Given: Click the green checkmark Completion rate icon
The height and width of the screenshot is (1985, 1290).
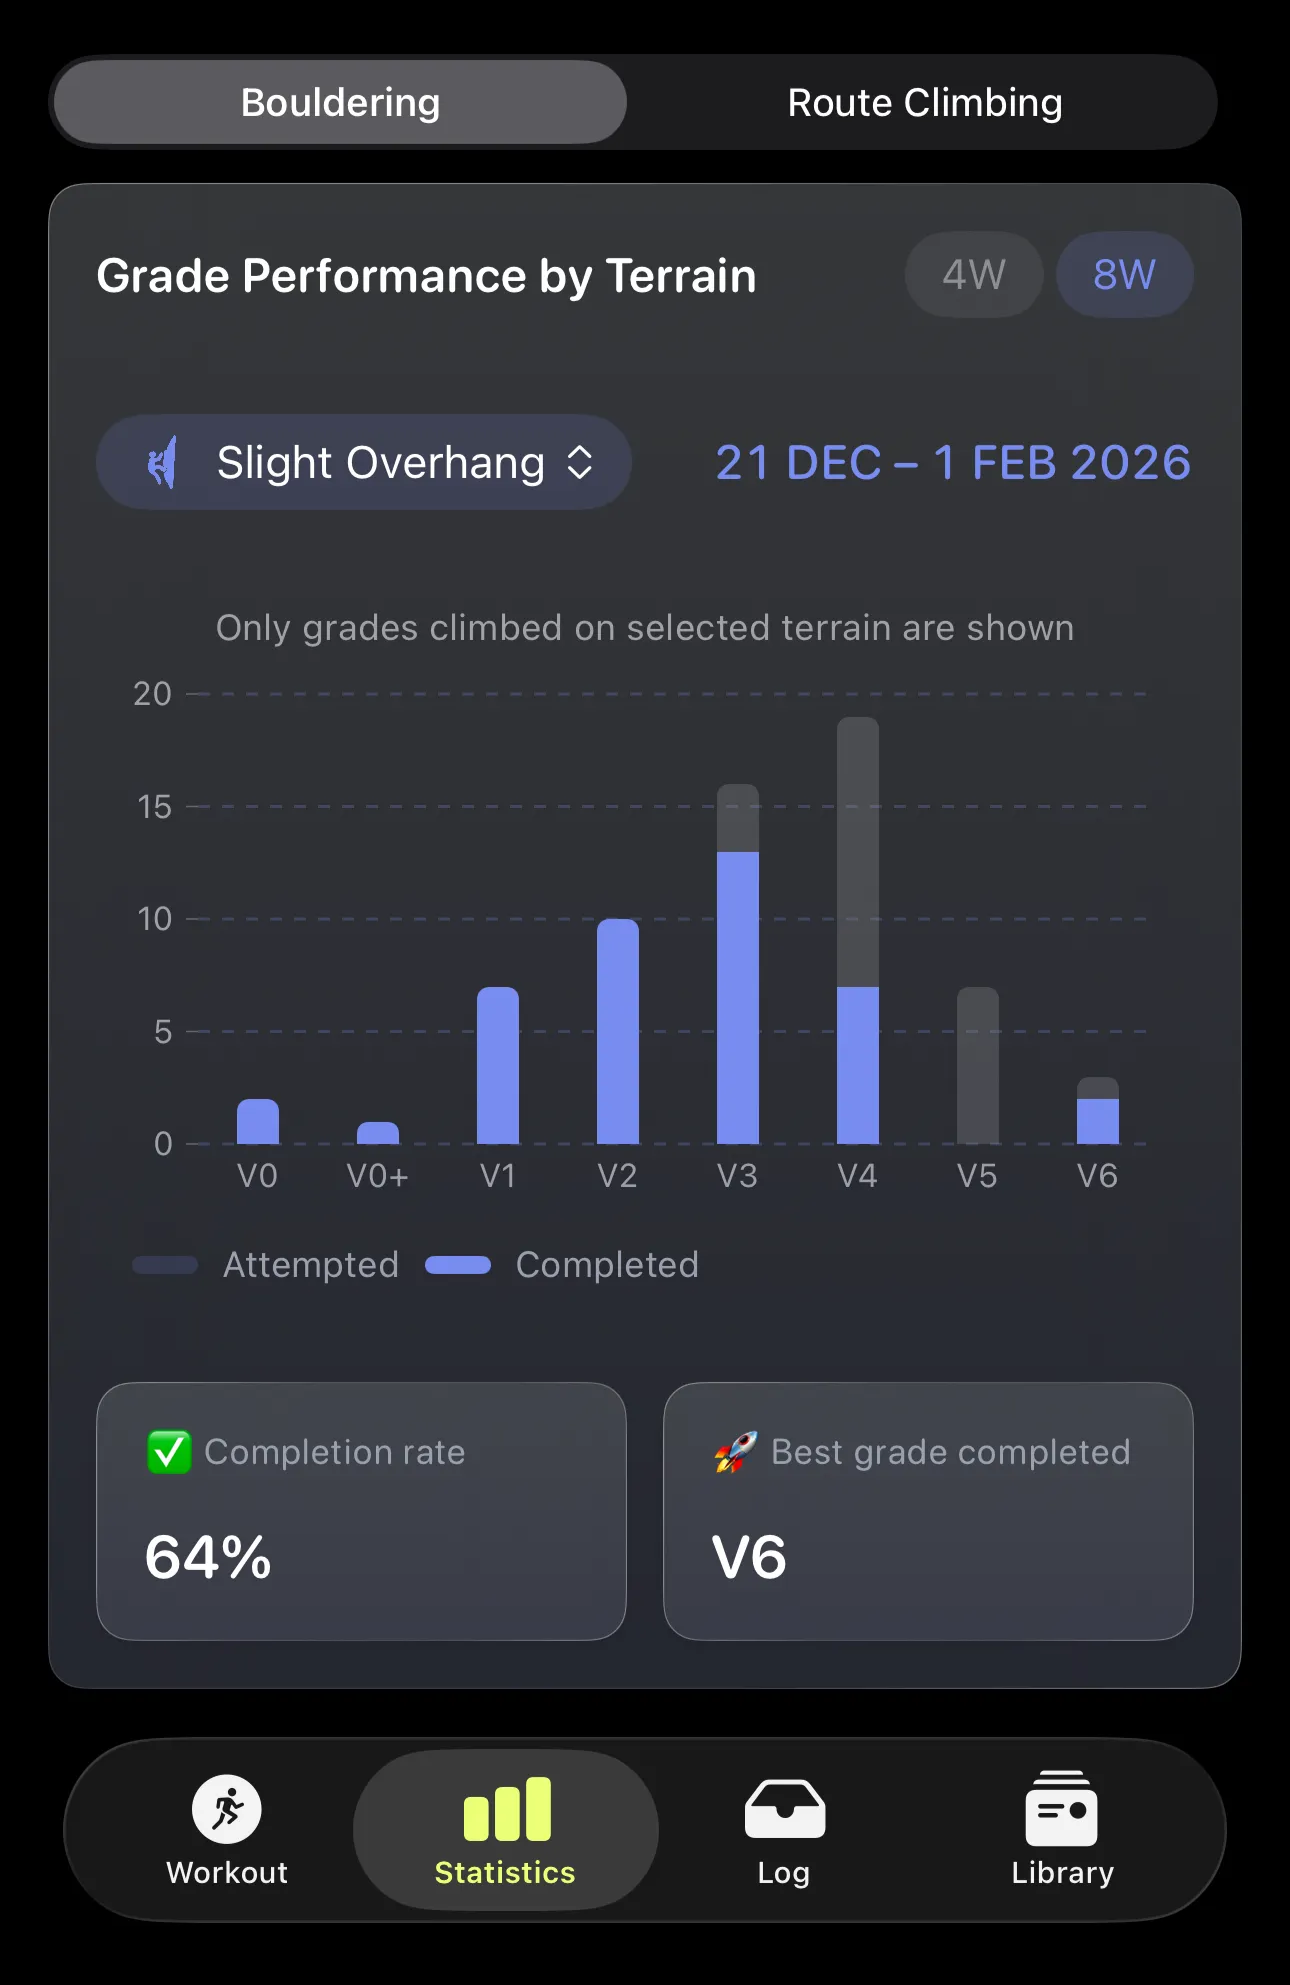Looking at the screenshot, I should (169, 1452).
